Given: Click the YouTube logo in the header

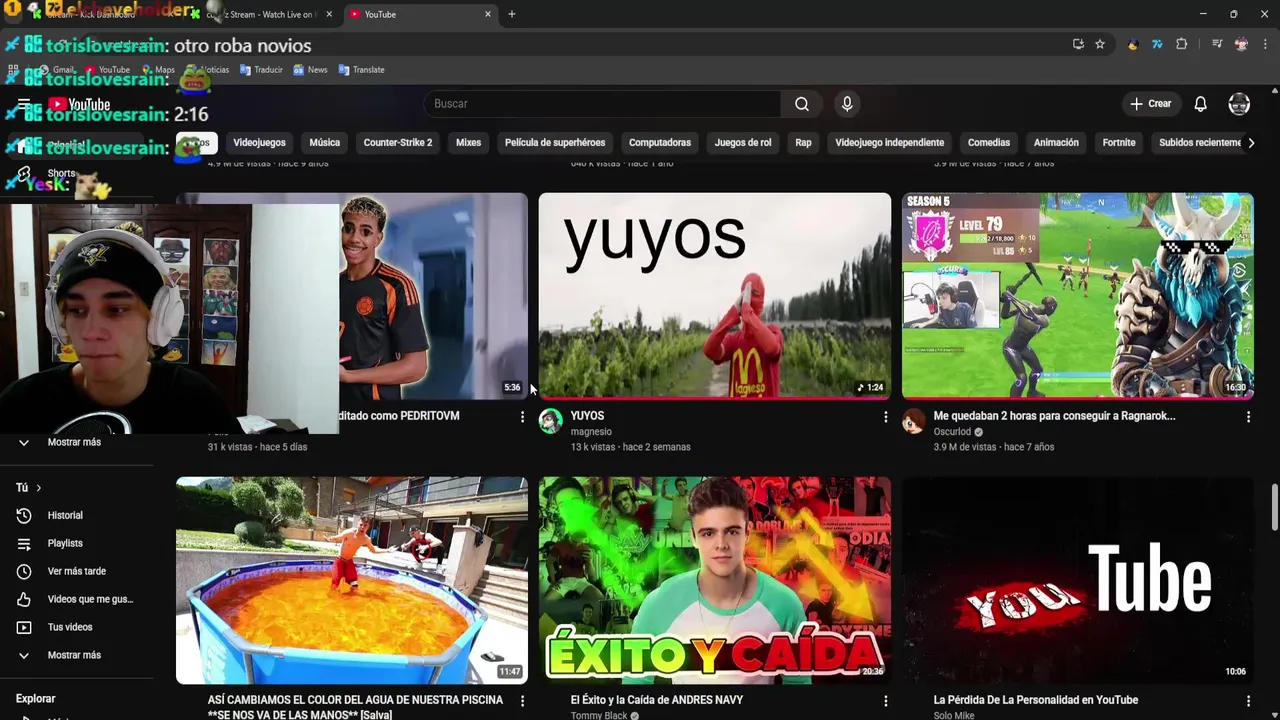Looking at the screenshot, I should pyautogui.click(x=78, y=104).
